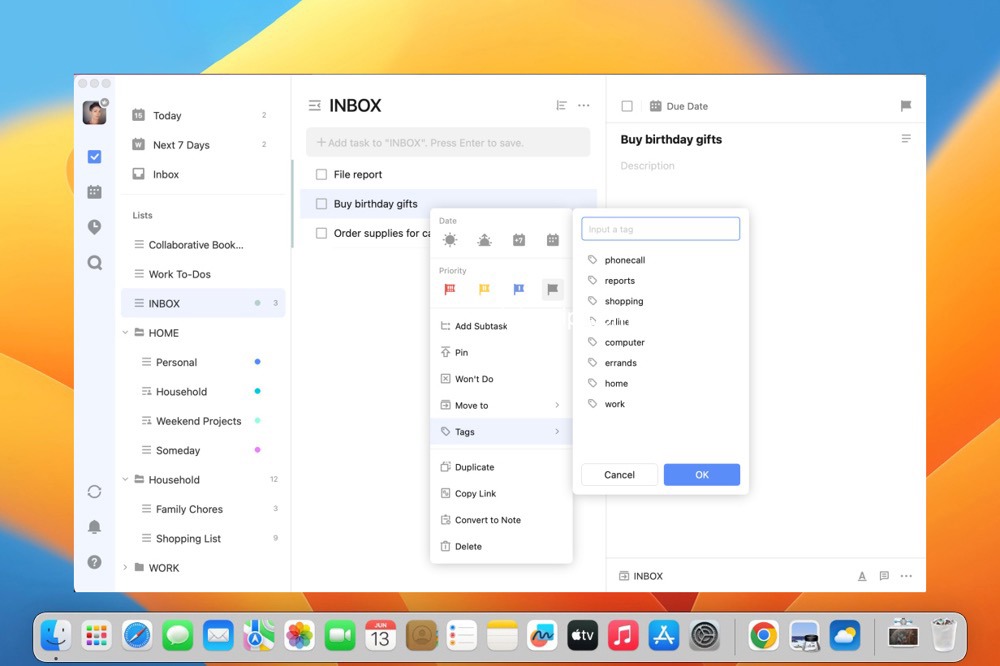Collapse the HOME folder chevron
Screen dimensions: 1000x666
[x=125, y=332]
